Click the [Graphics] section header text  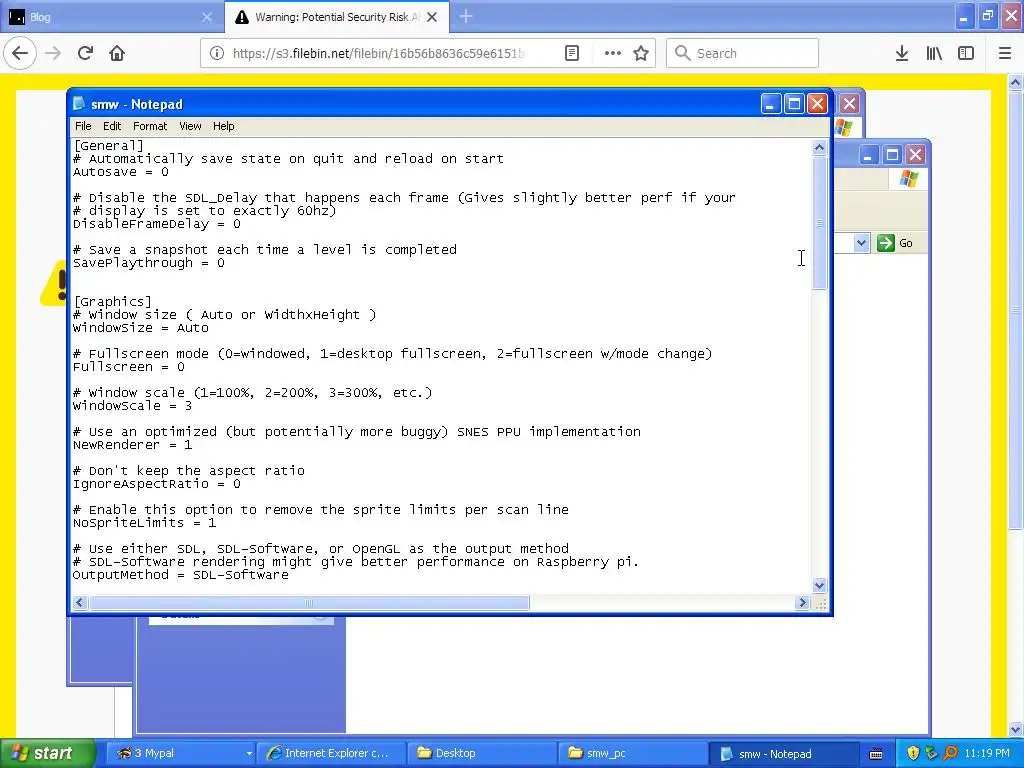[x=112, y=302]
